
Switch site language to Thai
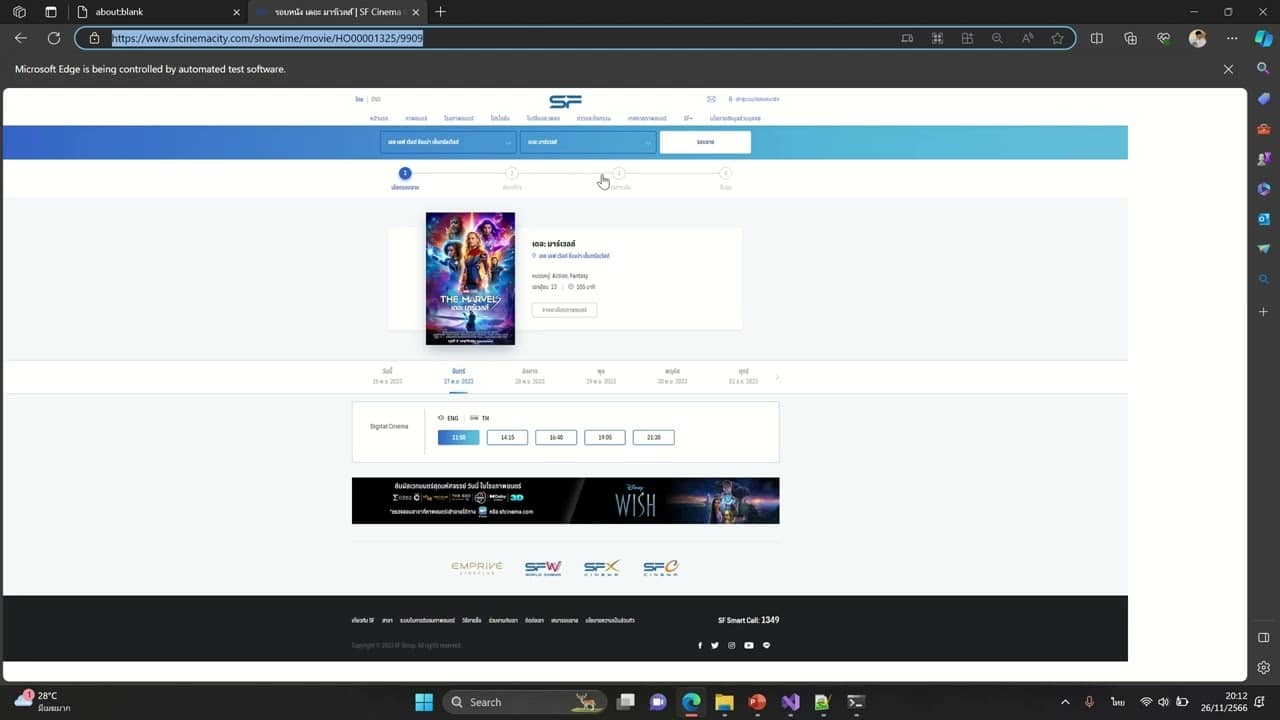tap(359, 99)
